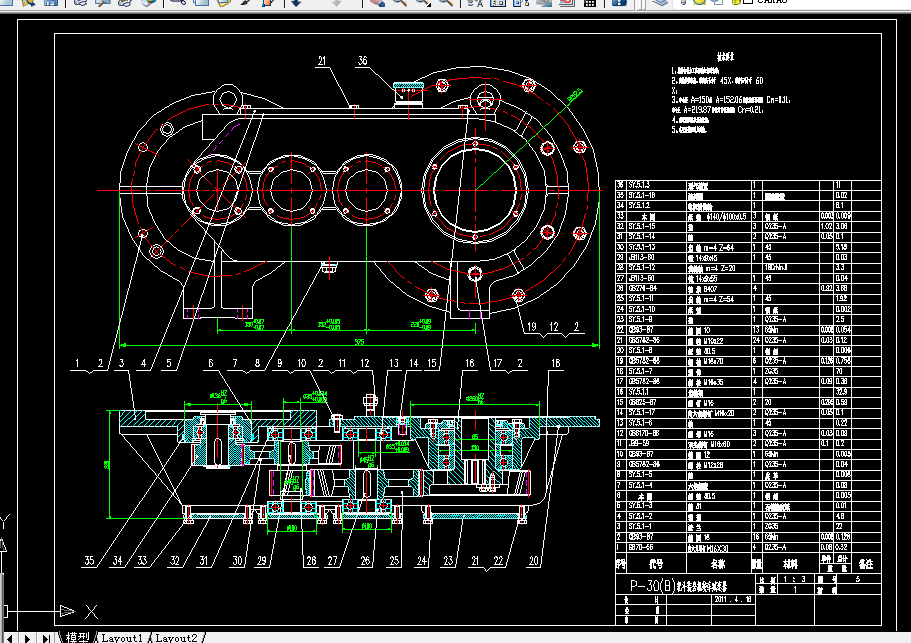This screenshot has width=911, height=643.
Task: Click the Save floppy disk icon
Action: (51, 2)
